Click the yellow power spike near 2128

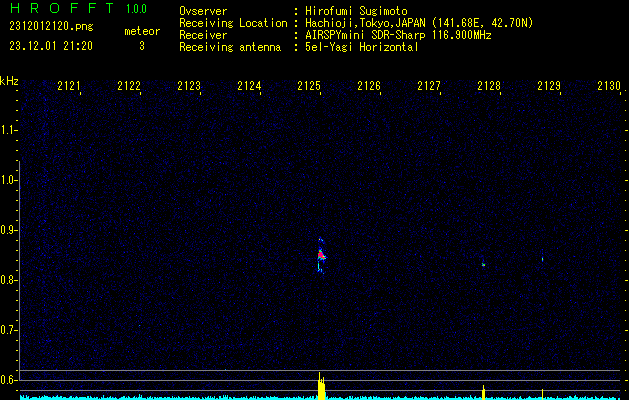(484, 392)
